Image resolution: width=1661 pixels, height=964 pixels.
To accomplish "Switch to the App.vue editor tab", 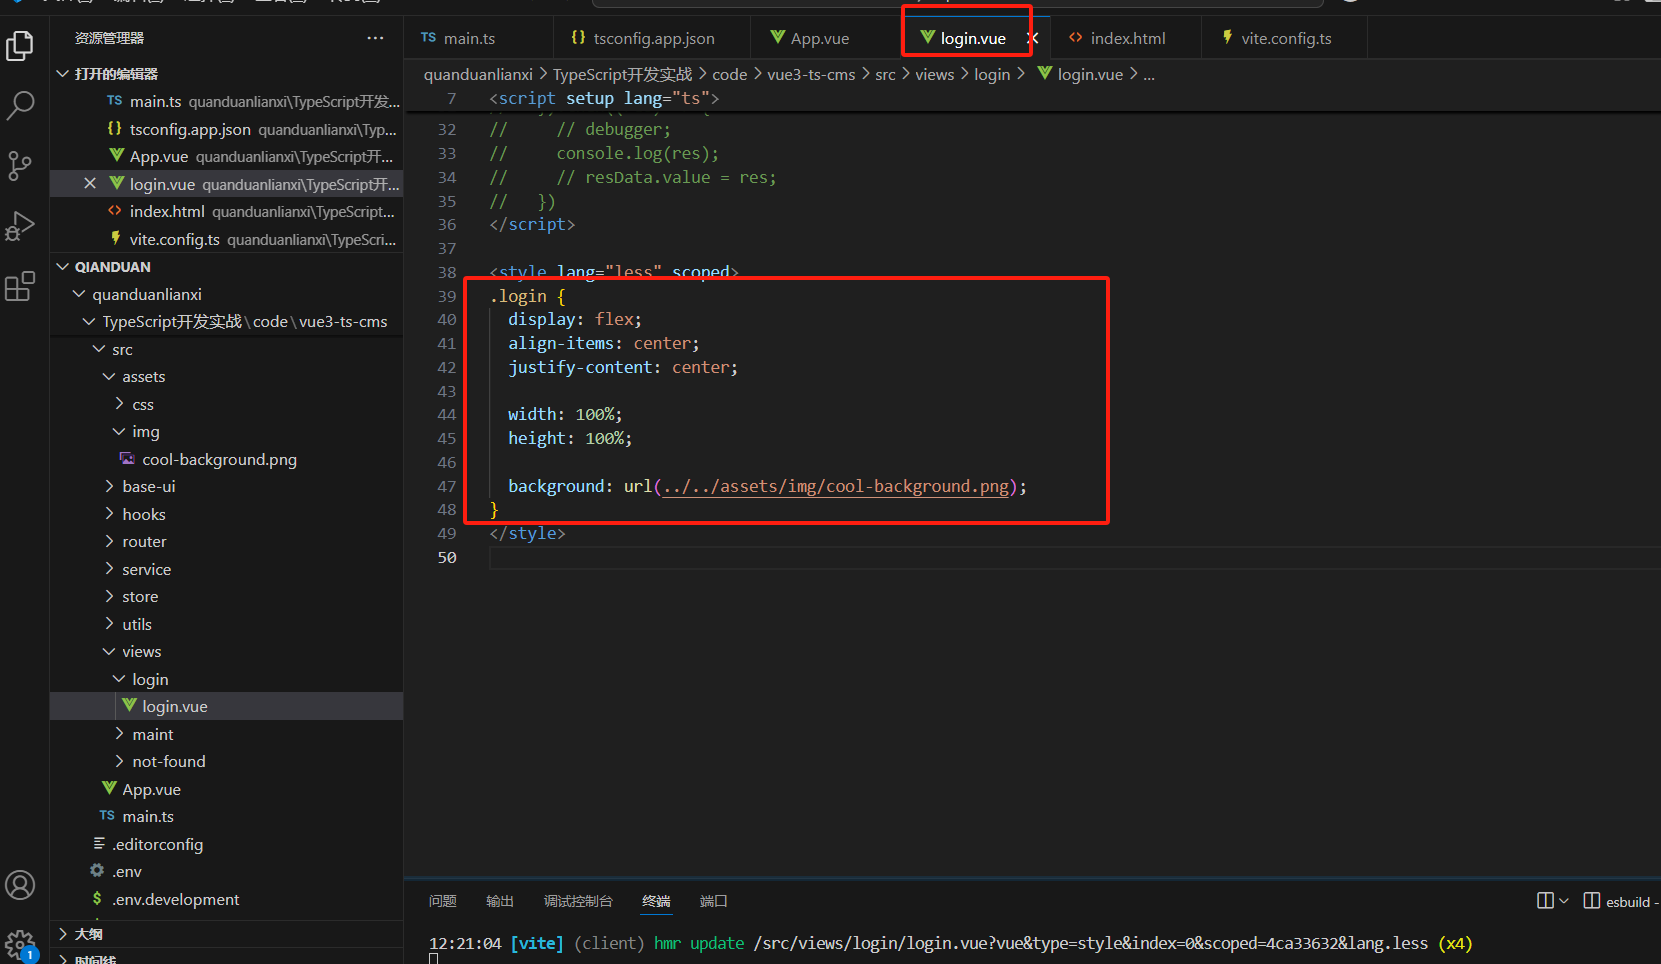I will coord(826,38).
